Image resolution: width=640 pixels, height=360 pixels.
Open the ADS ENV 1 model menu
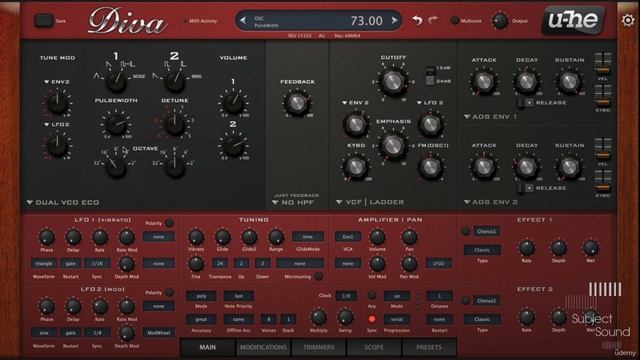coord(490,117)
